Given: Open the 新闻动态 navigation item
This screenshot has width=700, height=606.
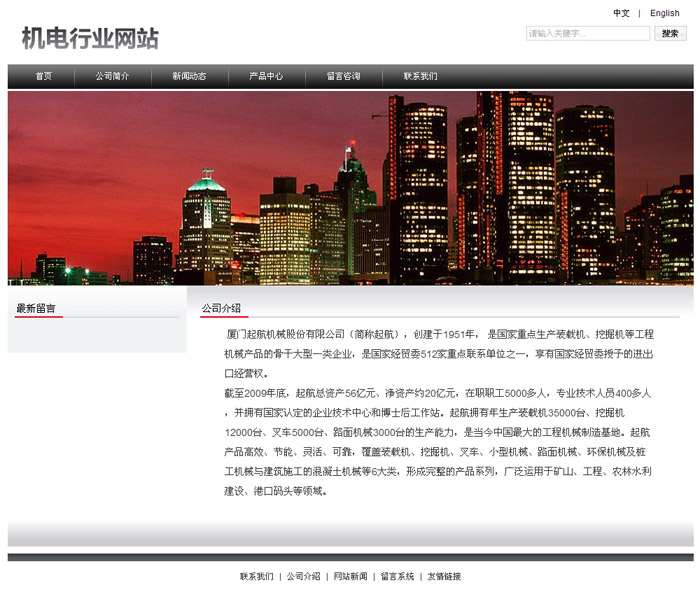Looking at the screenshot, I should (189, 76).
